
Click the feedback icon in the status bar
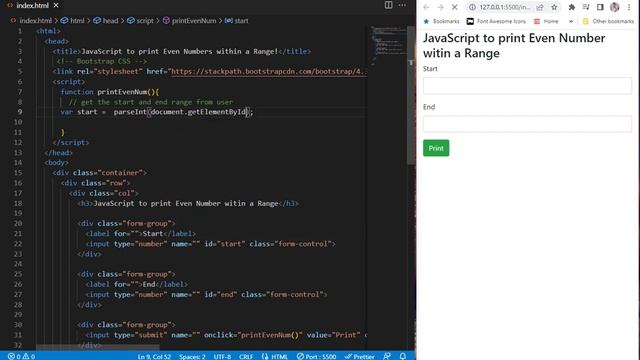387,356
